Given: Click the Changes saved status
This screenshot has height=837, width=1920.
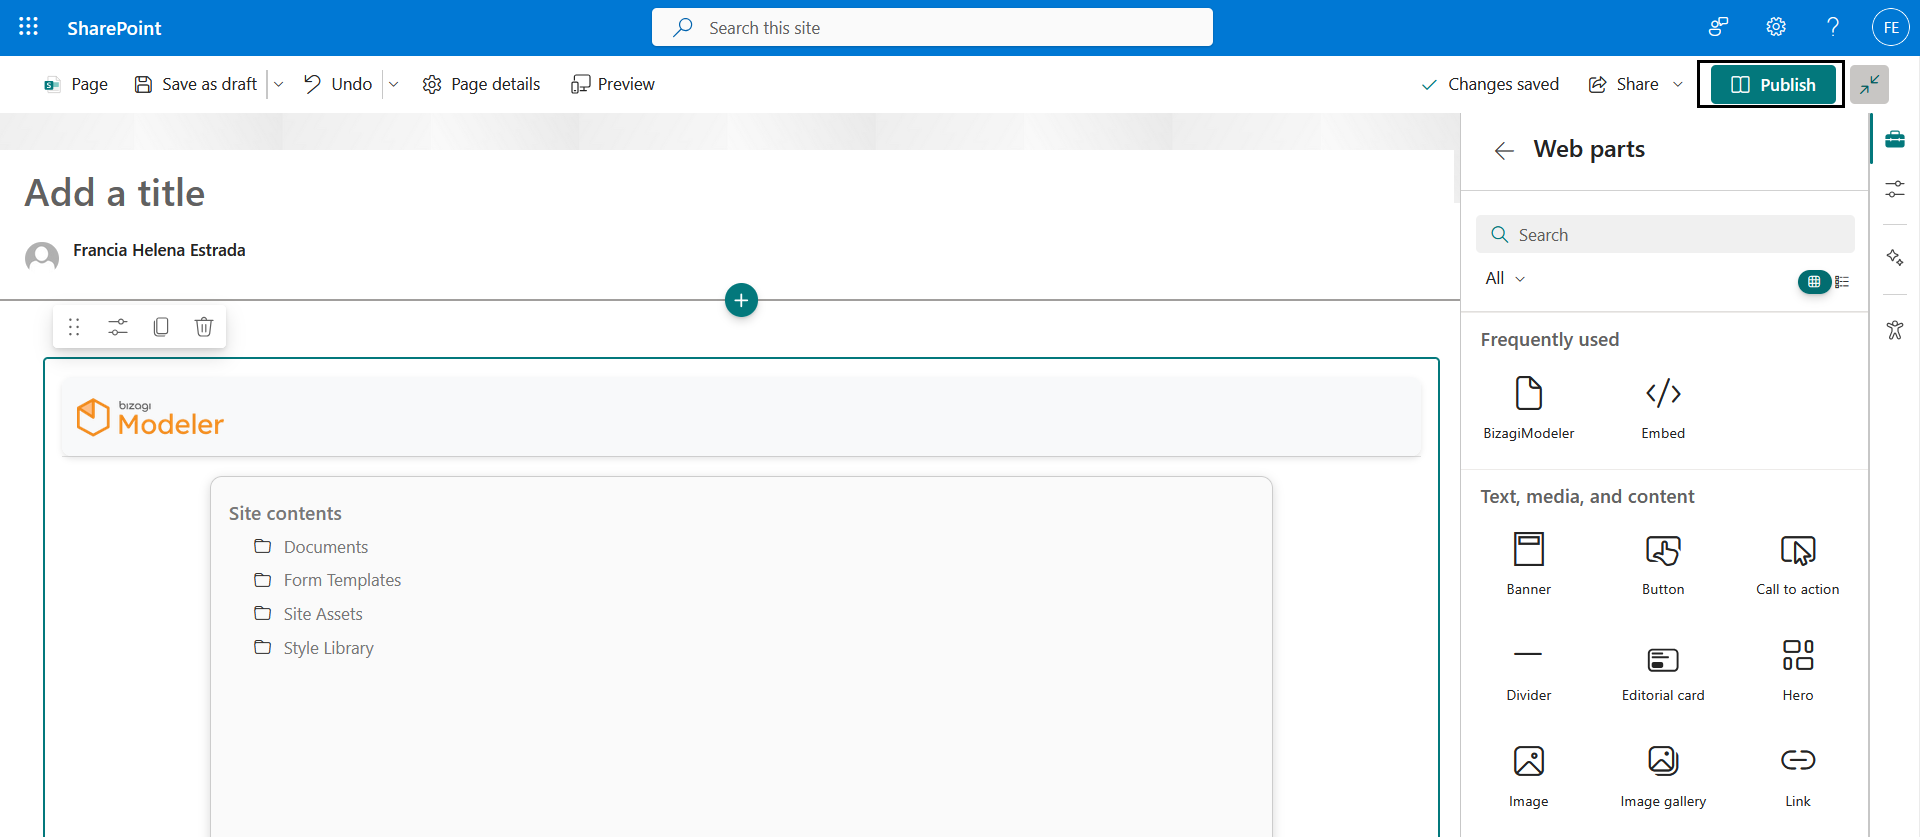Looking at the screenshot, I should click(x=1490, y=84).
